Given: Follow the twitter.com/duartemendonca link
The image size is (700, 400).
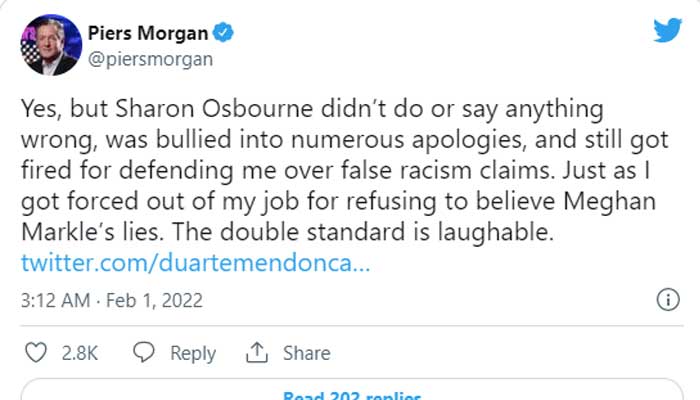Looking at the screenshot, I should click(x=196, y=265).
